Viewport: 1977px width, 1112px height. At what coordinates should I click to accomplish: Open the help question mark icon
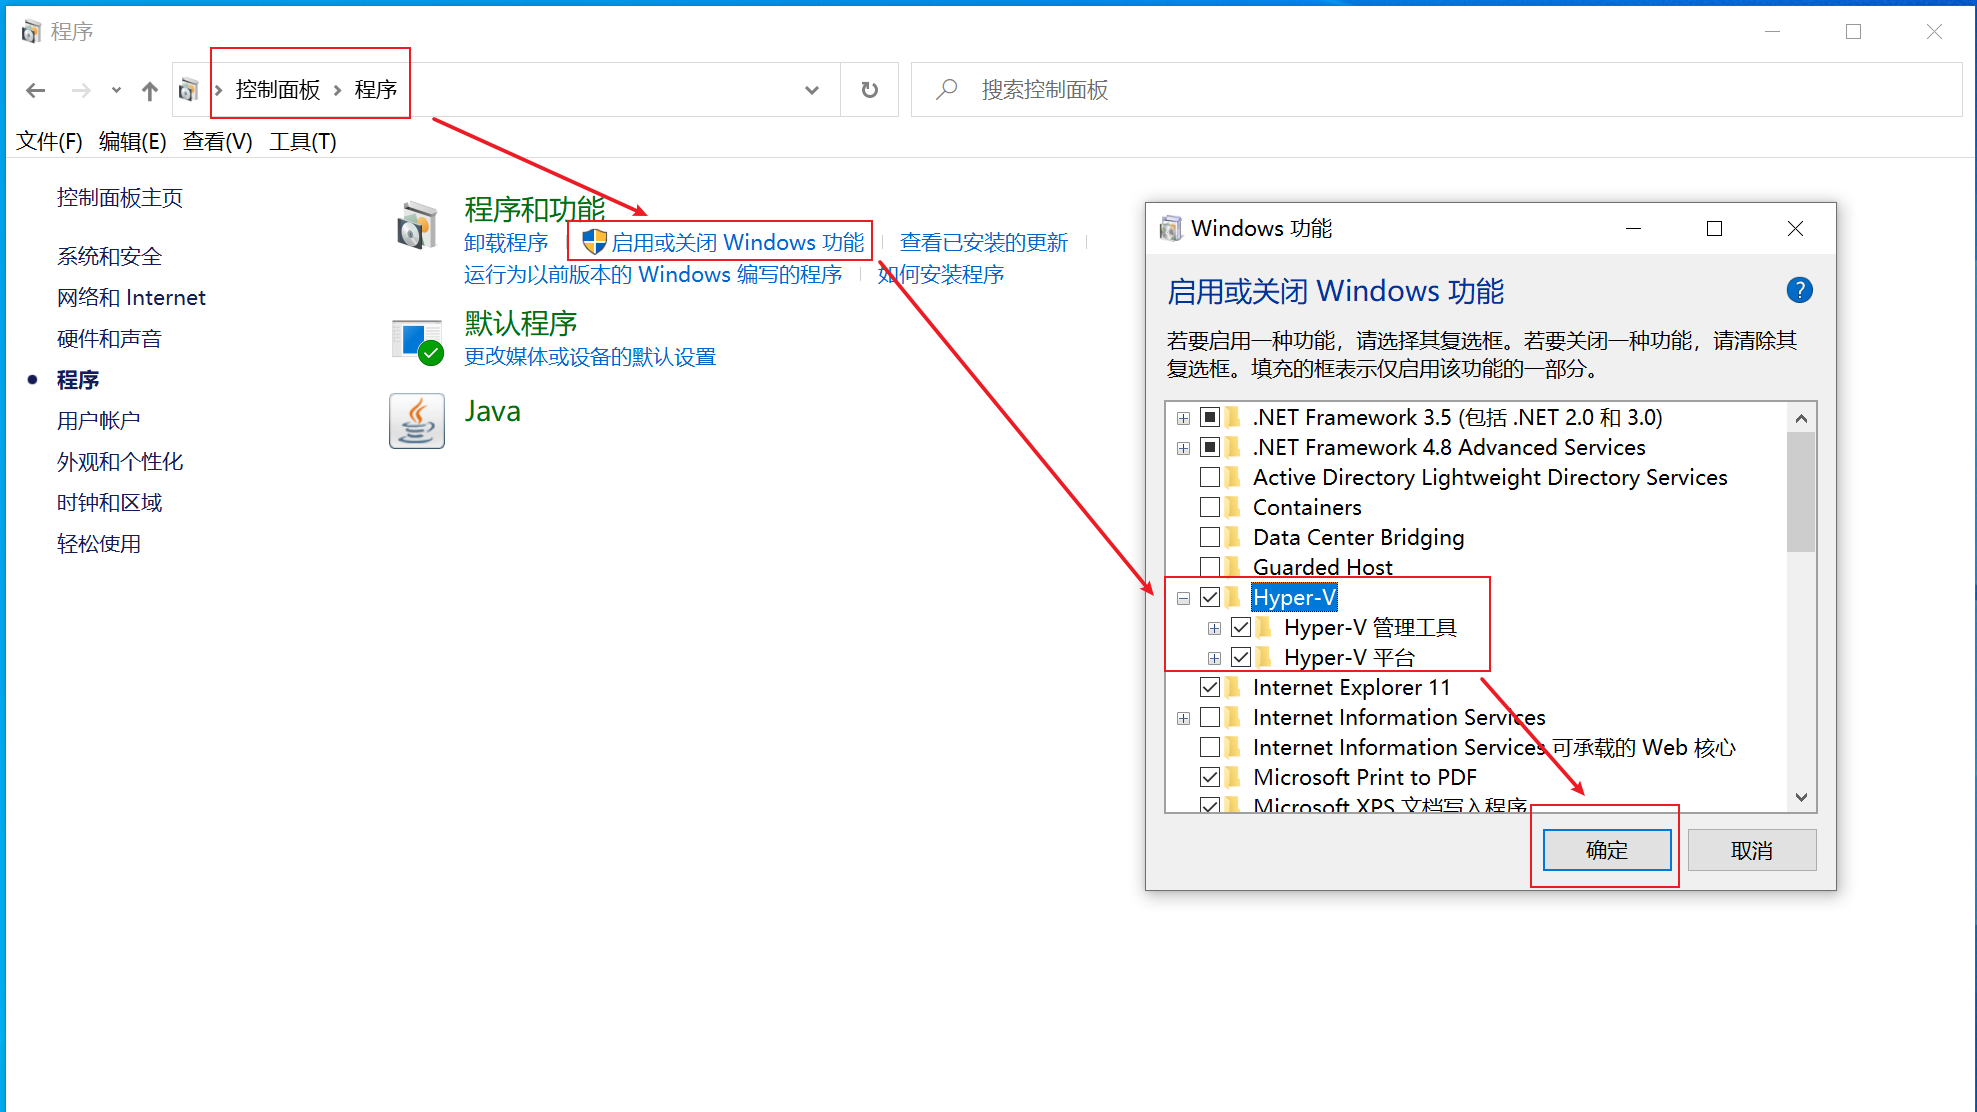(1799, 290)
